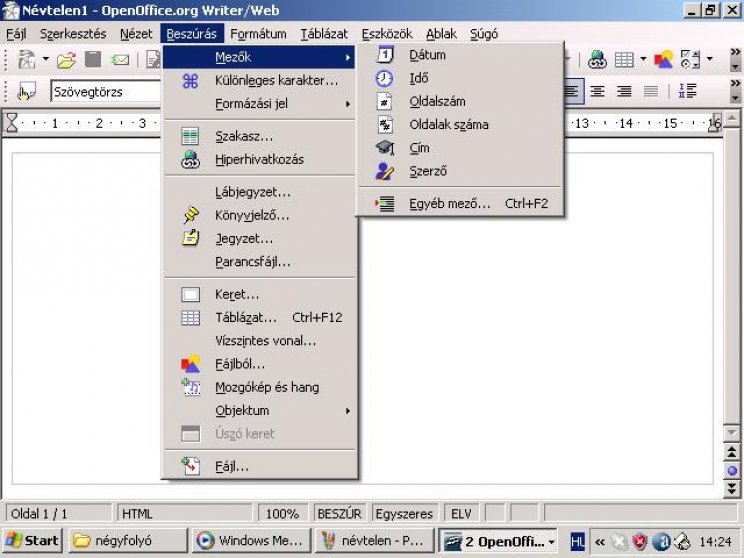Click the Gallery shapes toolbar icon

(663, 60)
